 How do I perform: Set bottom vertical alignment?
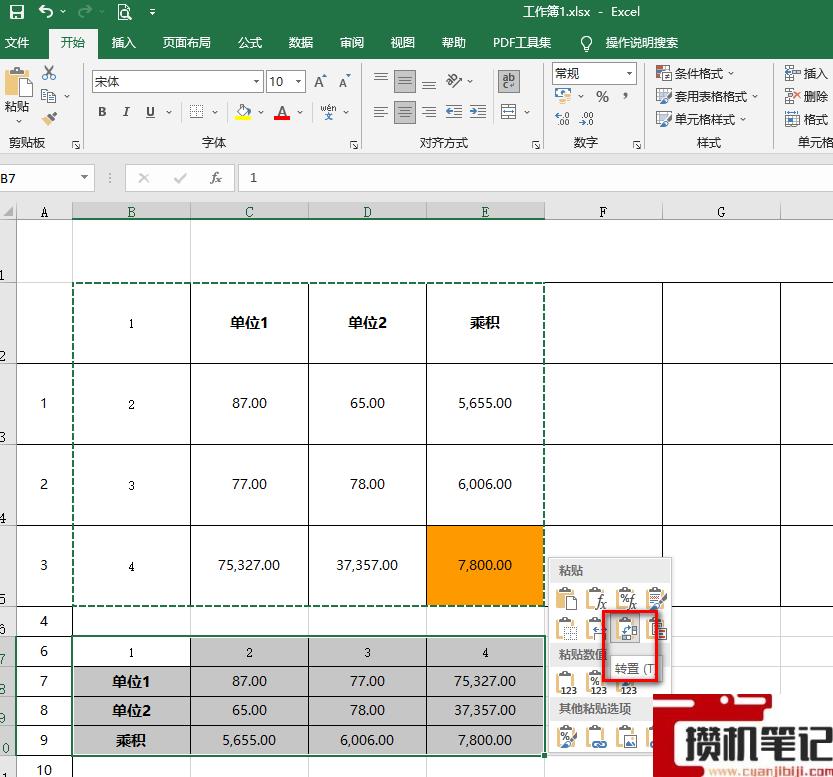(x=429, y=84)
